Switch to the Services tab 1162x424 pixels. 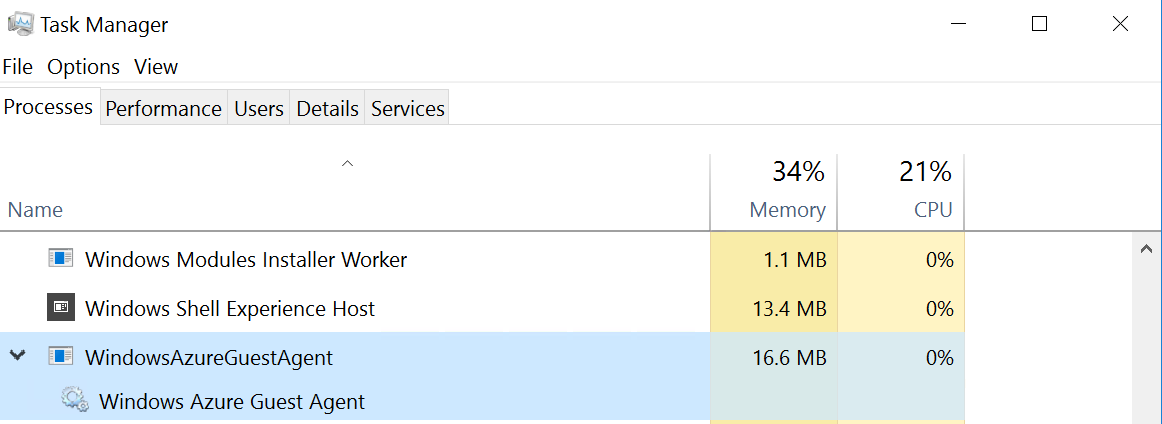point(407,108)
